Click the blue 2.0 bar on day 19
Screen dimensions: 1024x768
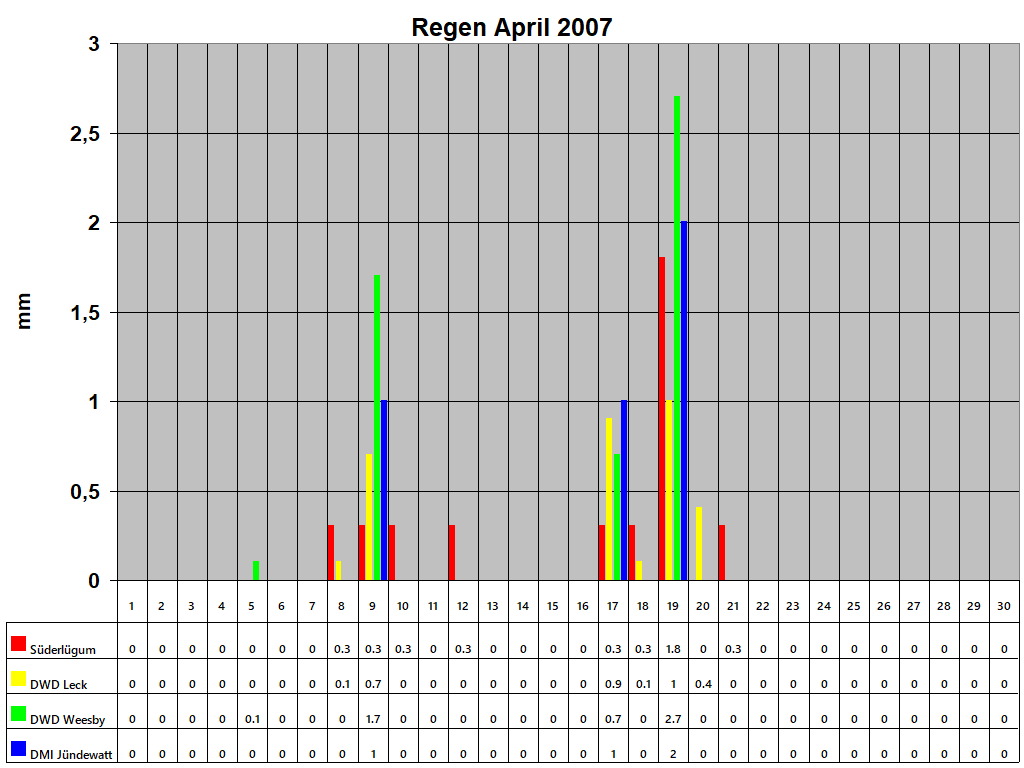pyautogui.click(x=684, y=400)
